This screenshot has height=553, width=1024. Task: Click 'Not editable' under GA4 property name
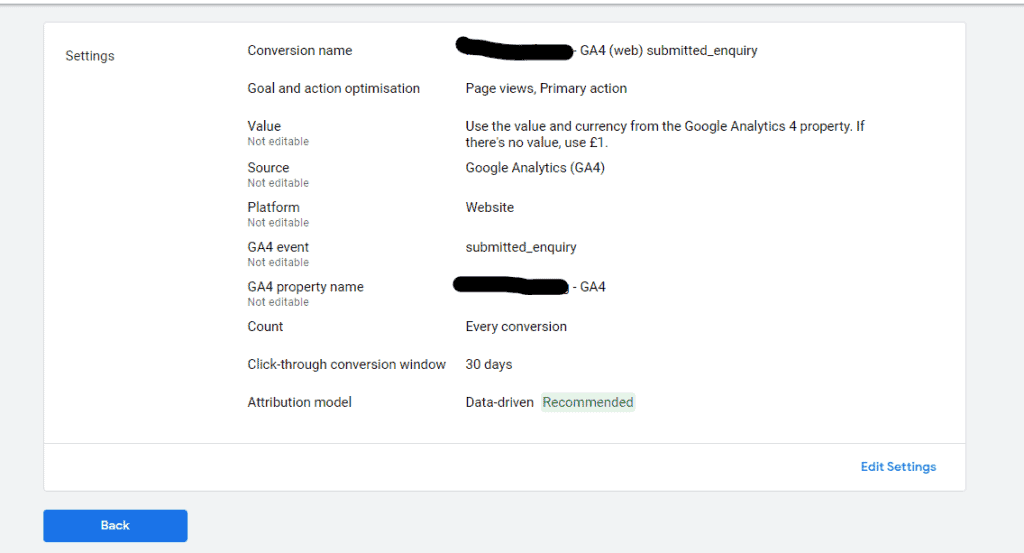(x=278, y=302)
